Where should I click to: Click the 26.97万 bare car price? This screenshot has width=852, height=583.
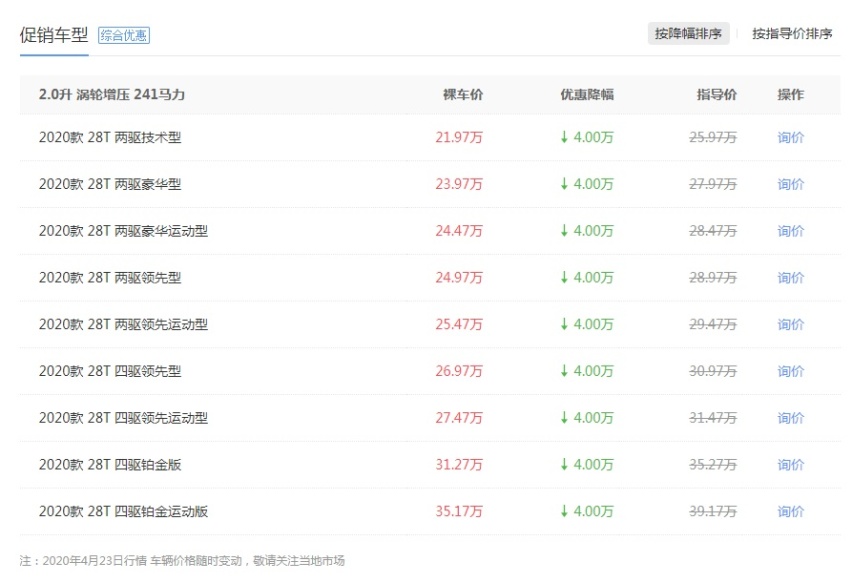[459, 371]
